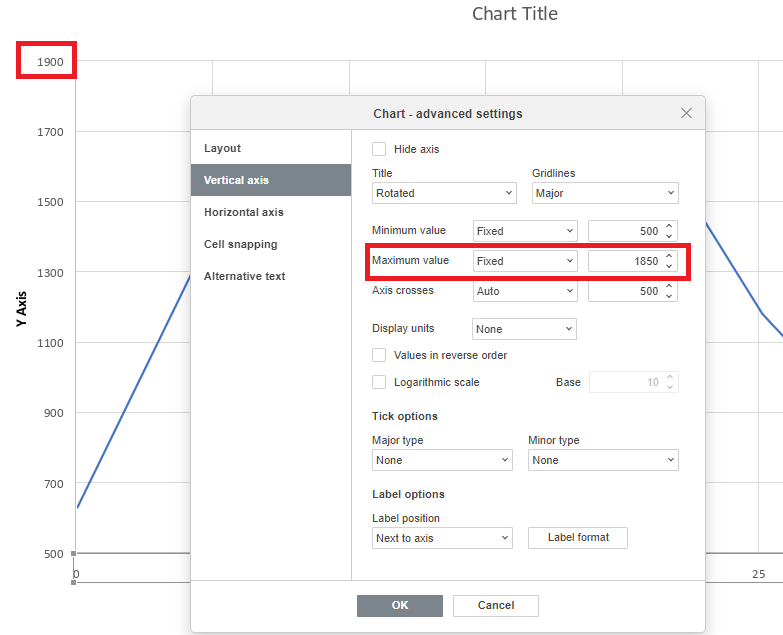Increase Axis crosses value with up arrow
The height and width of the screenshot is (635, 783).
pos(669,286)
